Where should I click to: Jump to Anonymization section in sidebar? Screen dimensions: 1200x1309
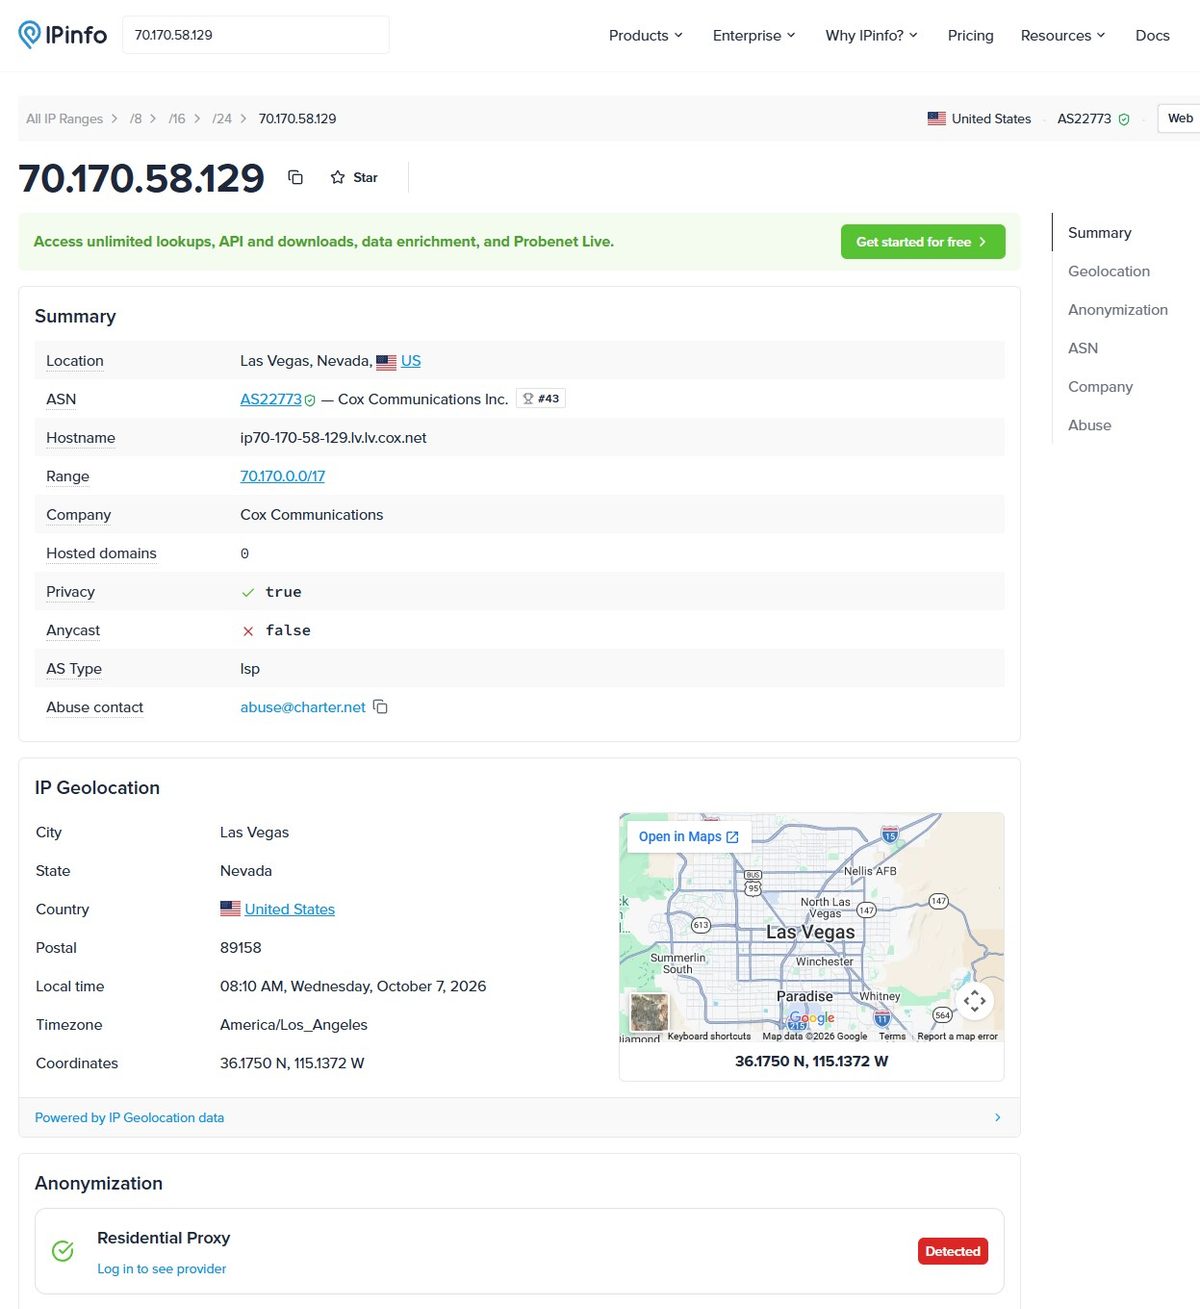tap(1118, 310)
